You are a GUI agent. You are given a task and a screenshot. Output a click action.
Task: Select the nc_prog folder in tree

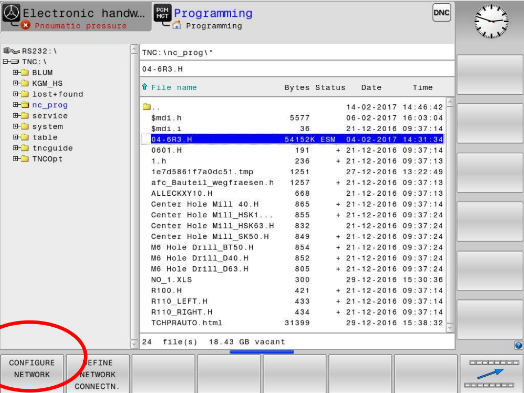click(x=50, y=105)
